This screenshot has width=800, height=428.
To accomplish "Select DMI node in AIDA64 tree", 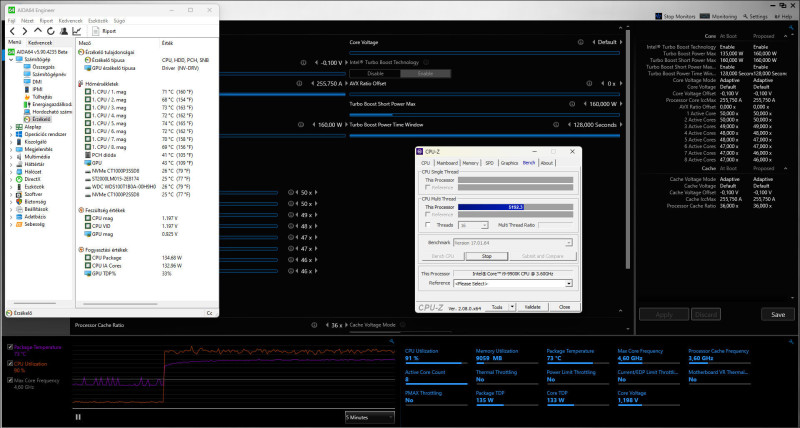I will click(x=37, y=82).
